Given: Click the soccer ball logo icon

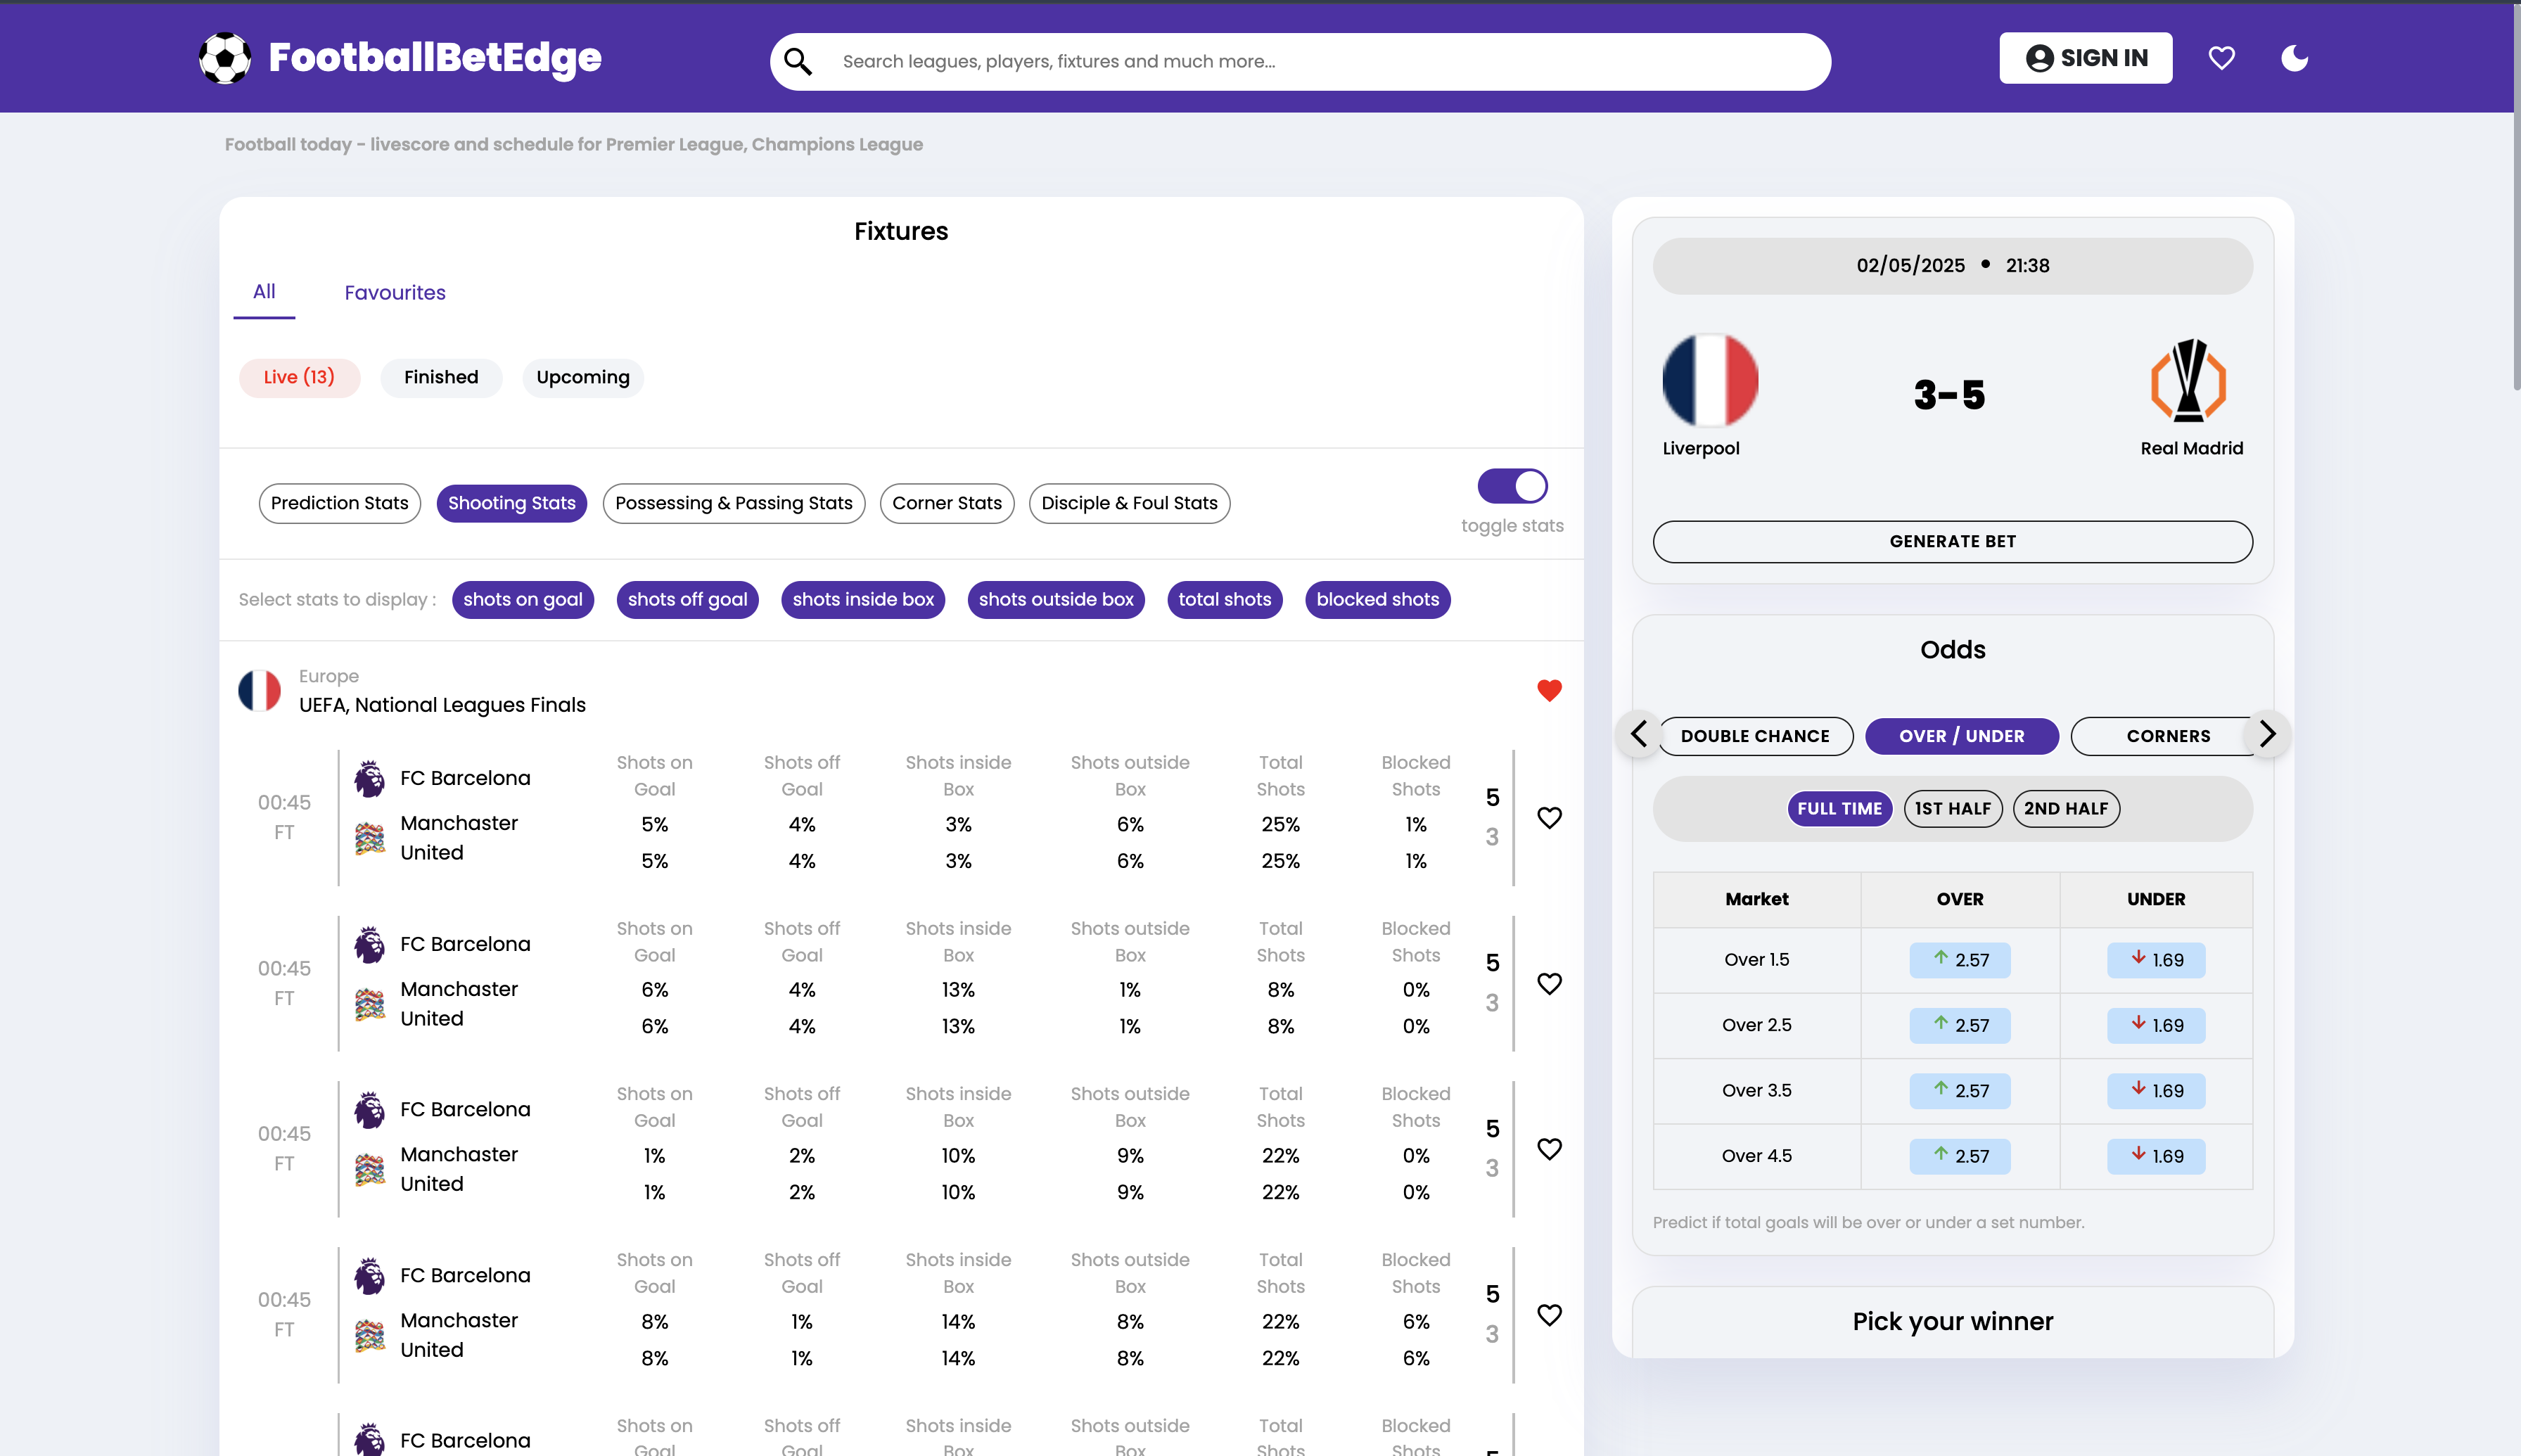Looking at the screenshot, I should 225,58.
